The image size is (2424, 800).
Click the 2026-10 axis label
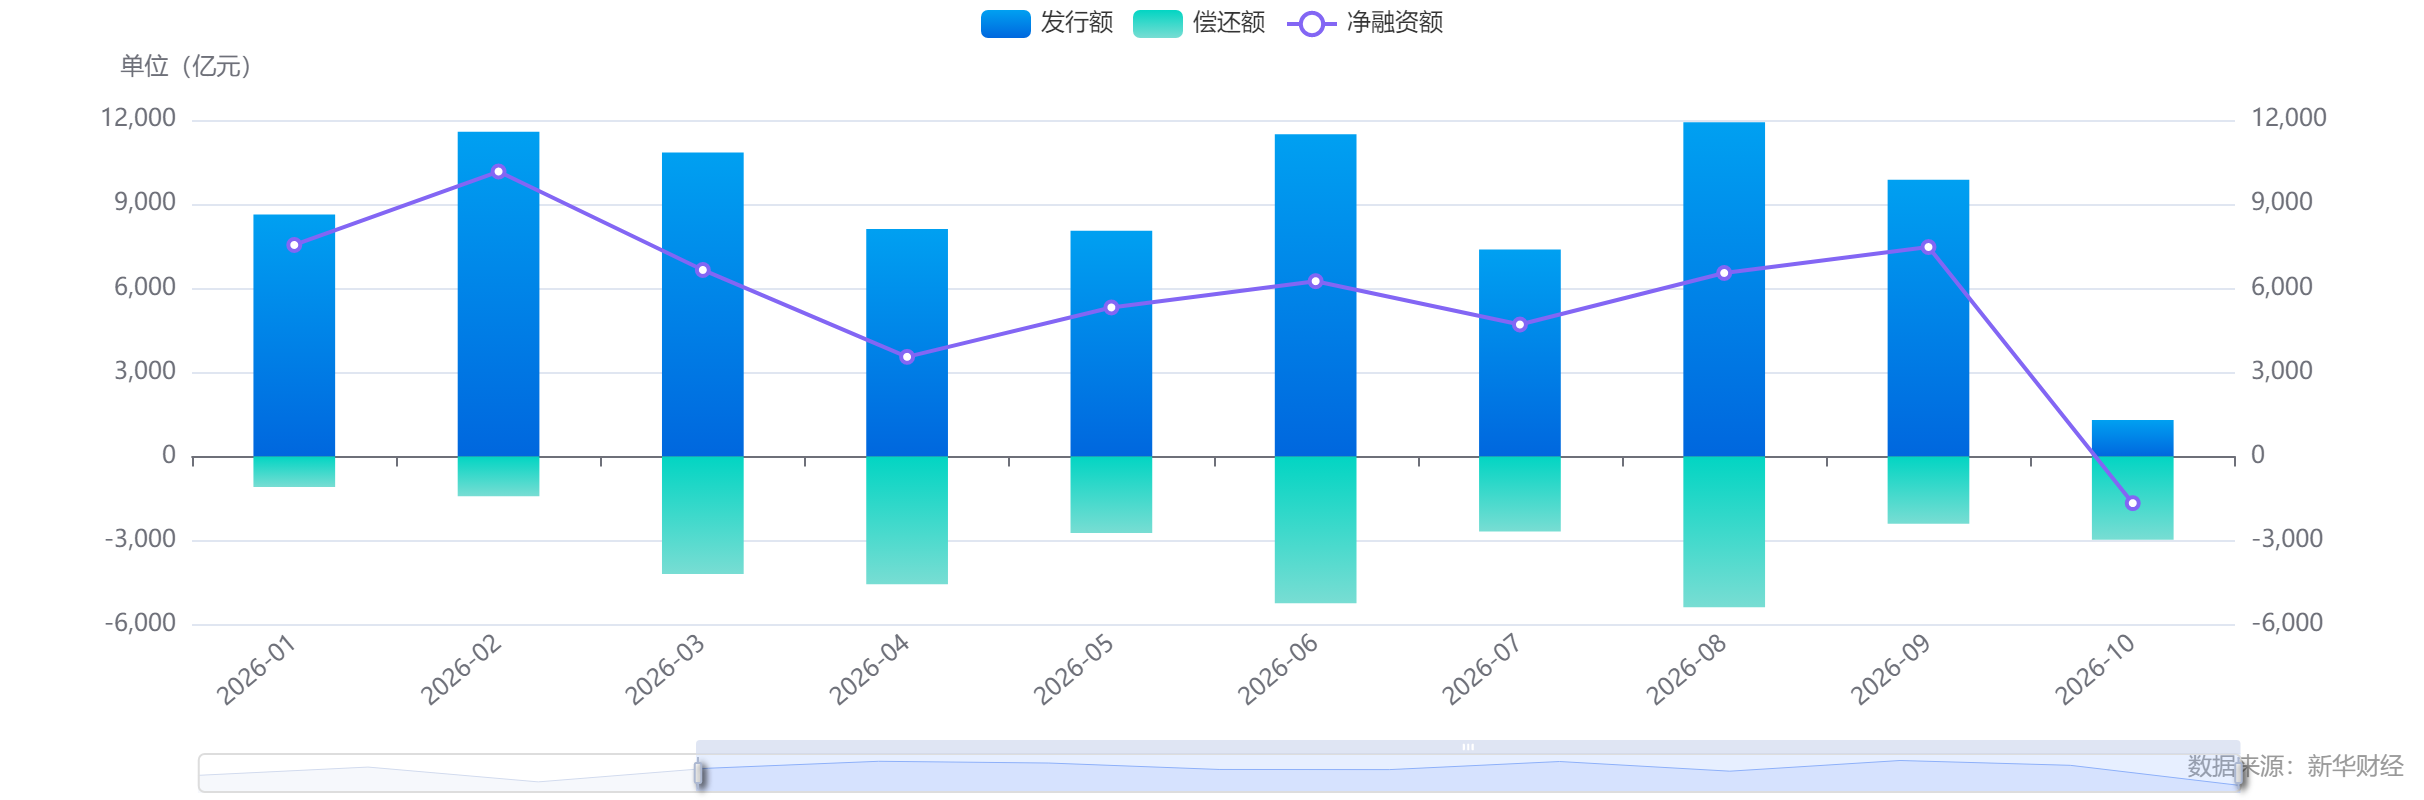point(2094,670)
